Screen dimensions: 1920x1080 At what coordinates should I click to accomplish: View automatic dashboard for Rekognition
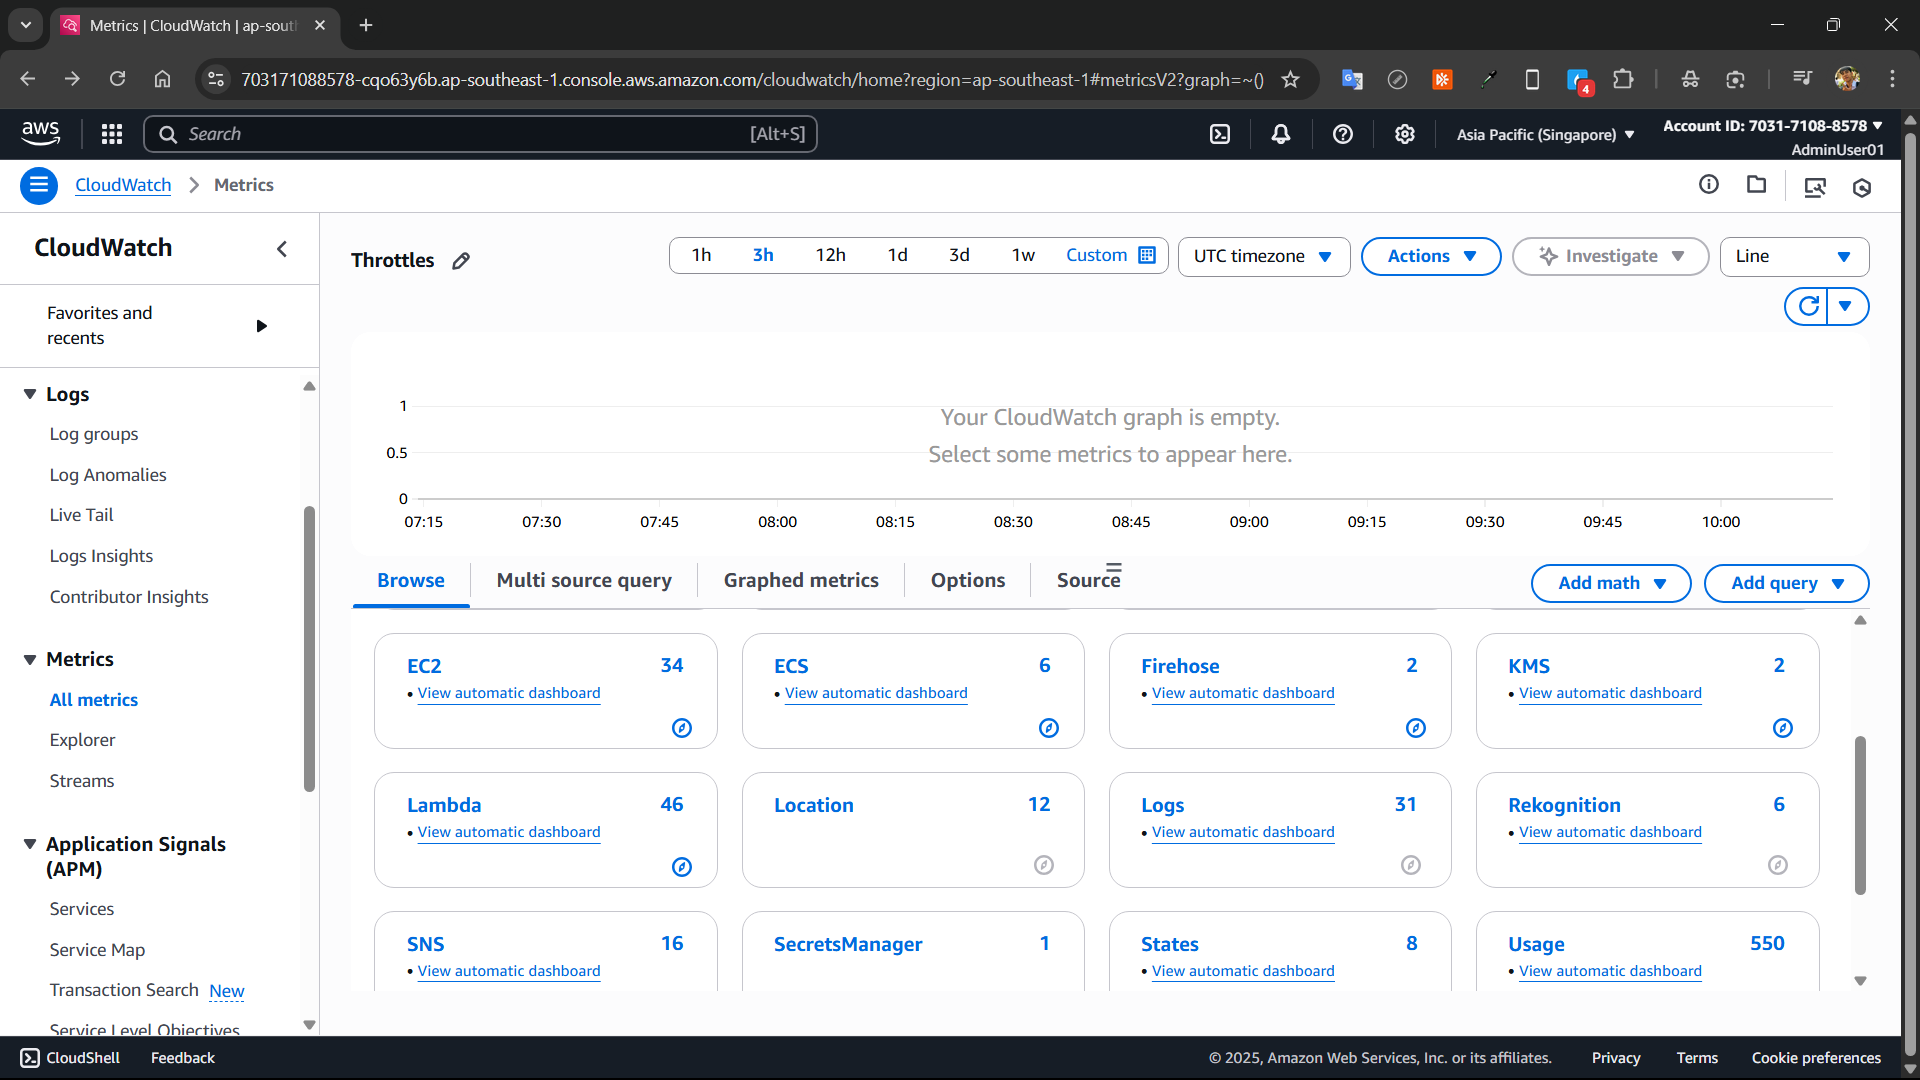[1610, 832]
